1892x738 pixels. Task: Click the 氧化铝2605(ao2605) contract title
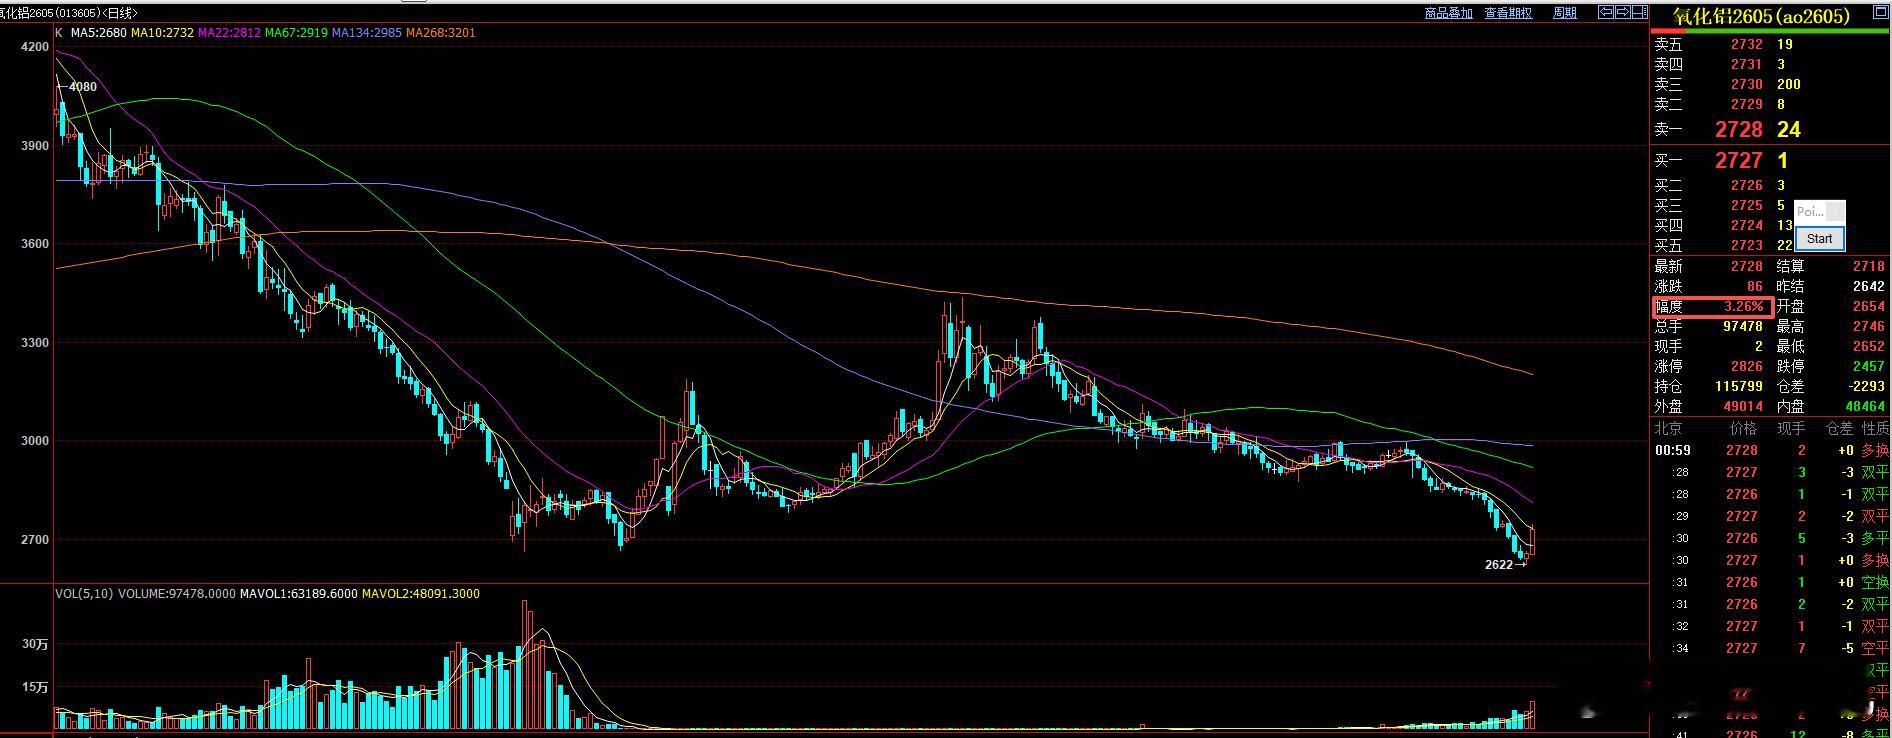coord(1761,16)
